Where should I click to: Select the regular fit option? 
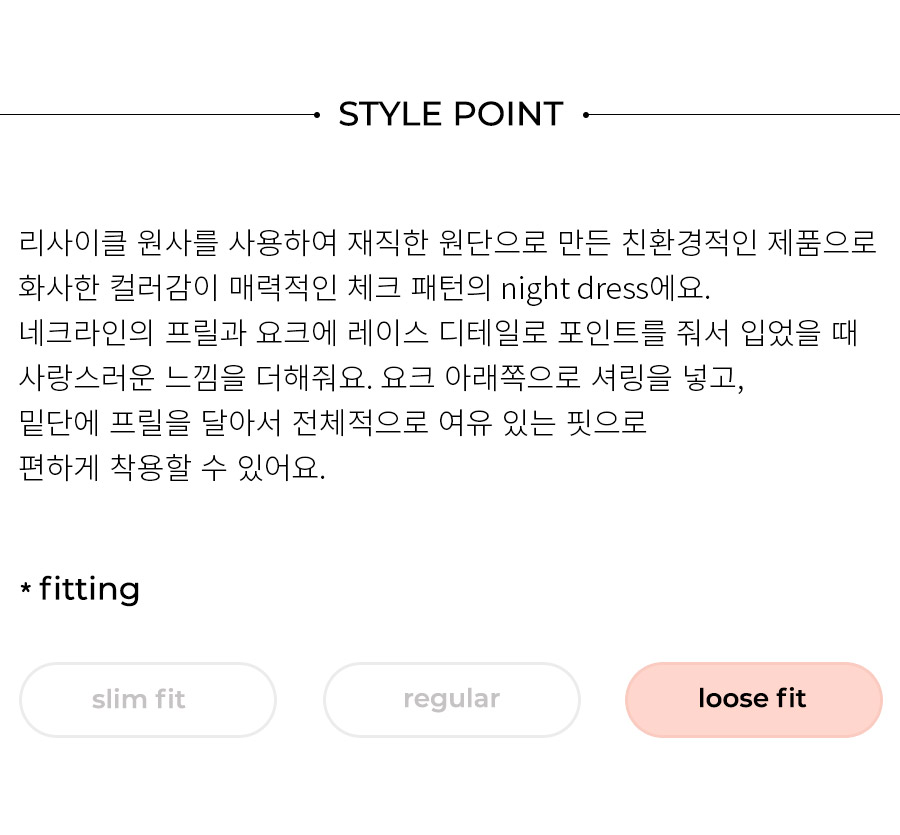[x=452, y=700]
